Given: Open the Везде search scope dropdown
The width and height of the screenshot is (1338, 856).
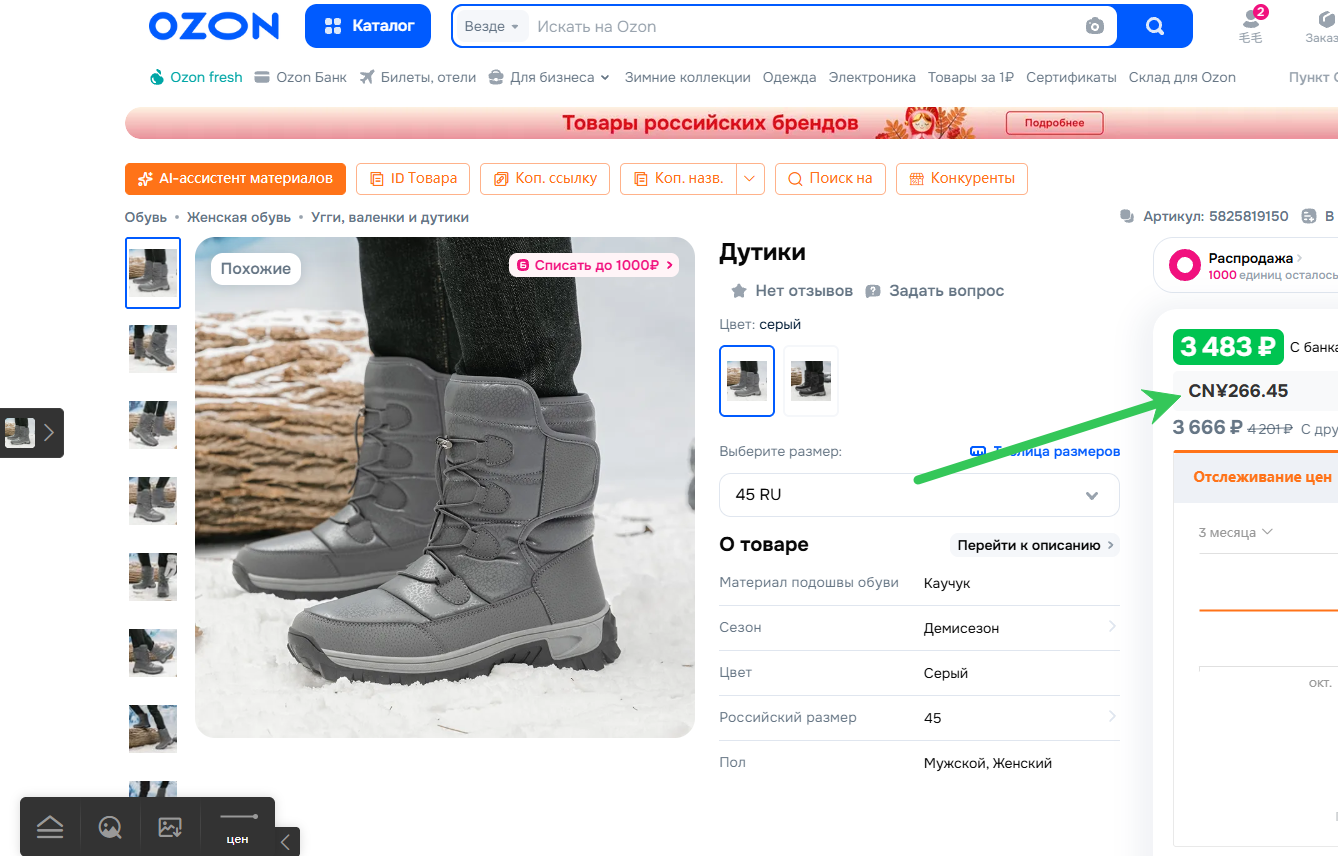Looking at the screenshot, I should (492, 26).
